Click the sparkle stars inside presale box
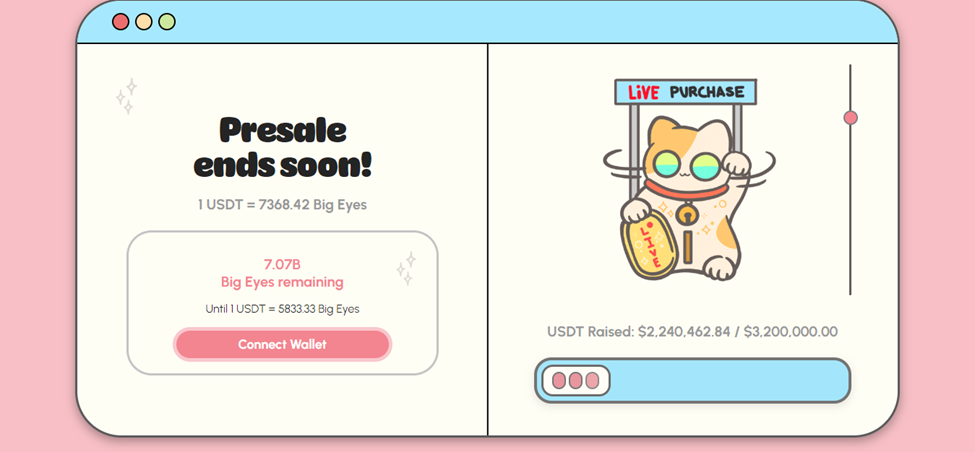Screen dimensions: 975x452 click(406, 269)
